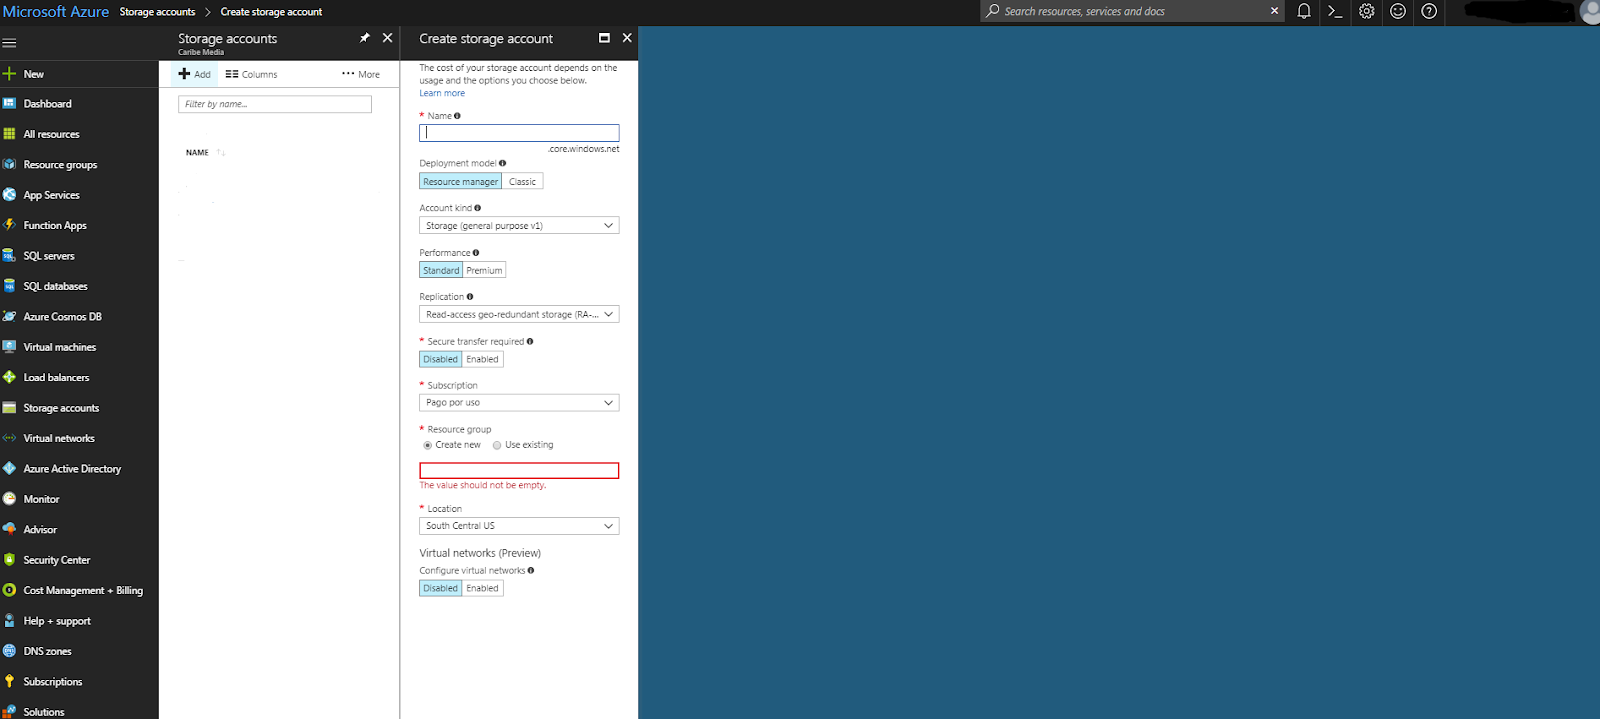Open Subscriptions in the sidebar
The width and height of the screenshot is (1600, 719).
pos(53,682)
